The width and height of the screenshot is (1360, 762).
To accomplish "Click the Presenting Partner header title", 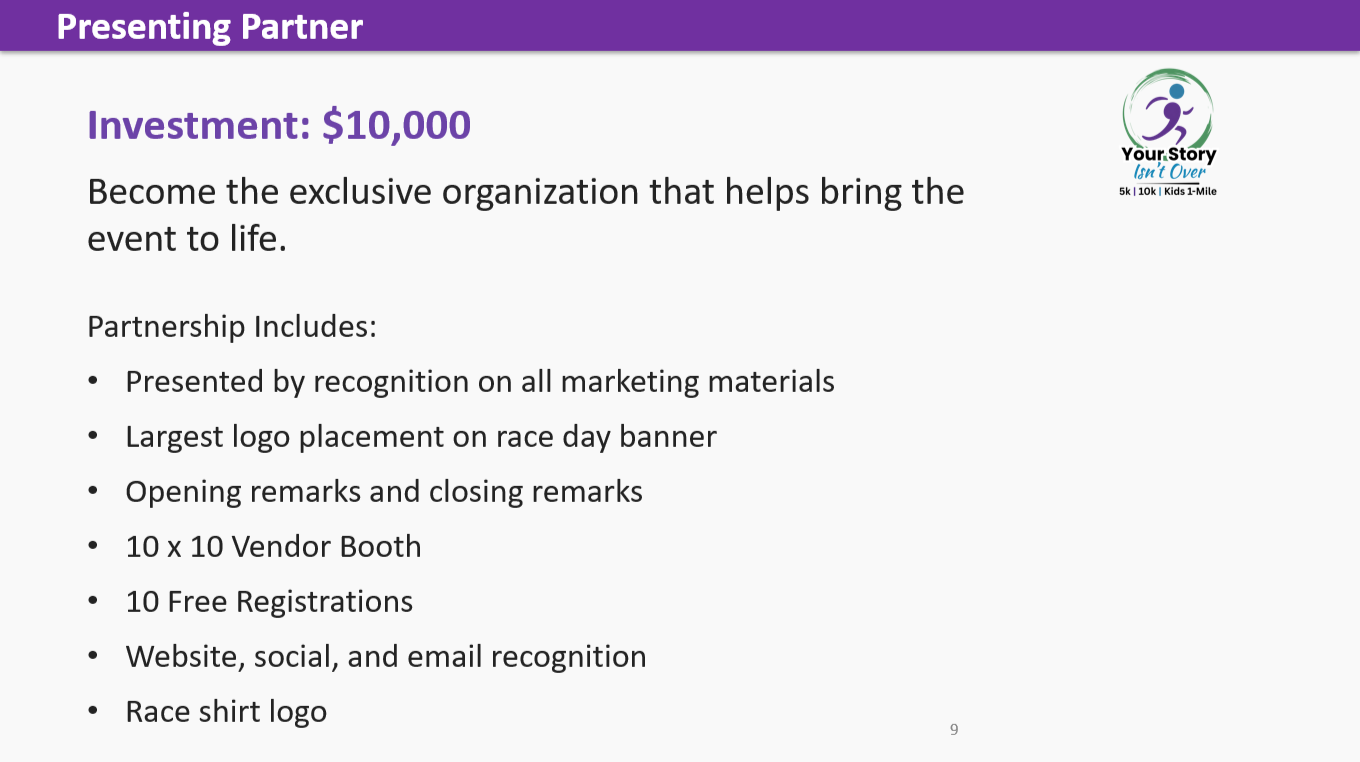I will click(x=210, y=26).
